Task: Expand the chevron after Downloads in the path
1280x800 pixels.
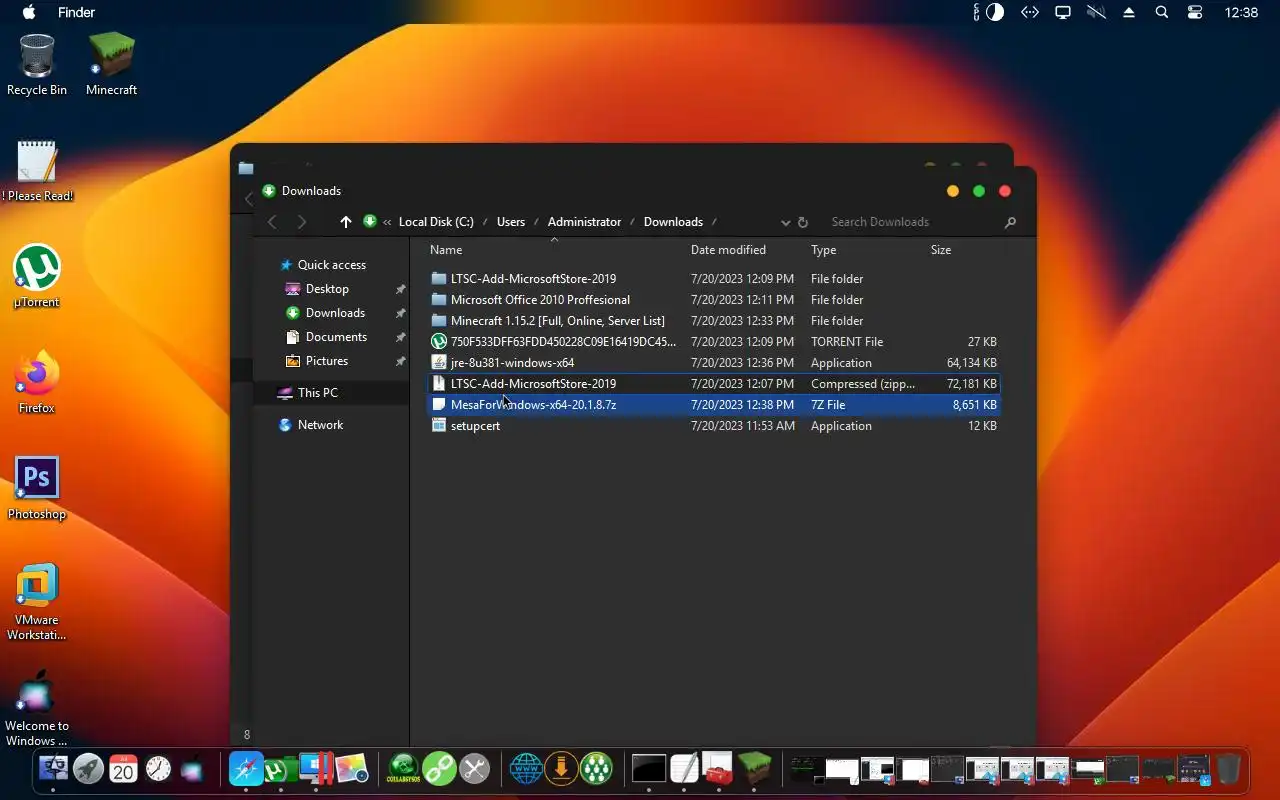Action: click(x=715, y=222)
